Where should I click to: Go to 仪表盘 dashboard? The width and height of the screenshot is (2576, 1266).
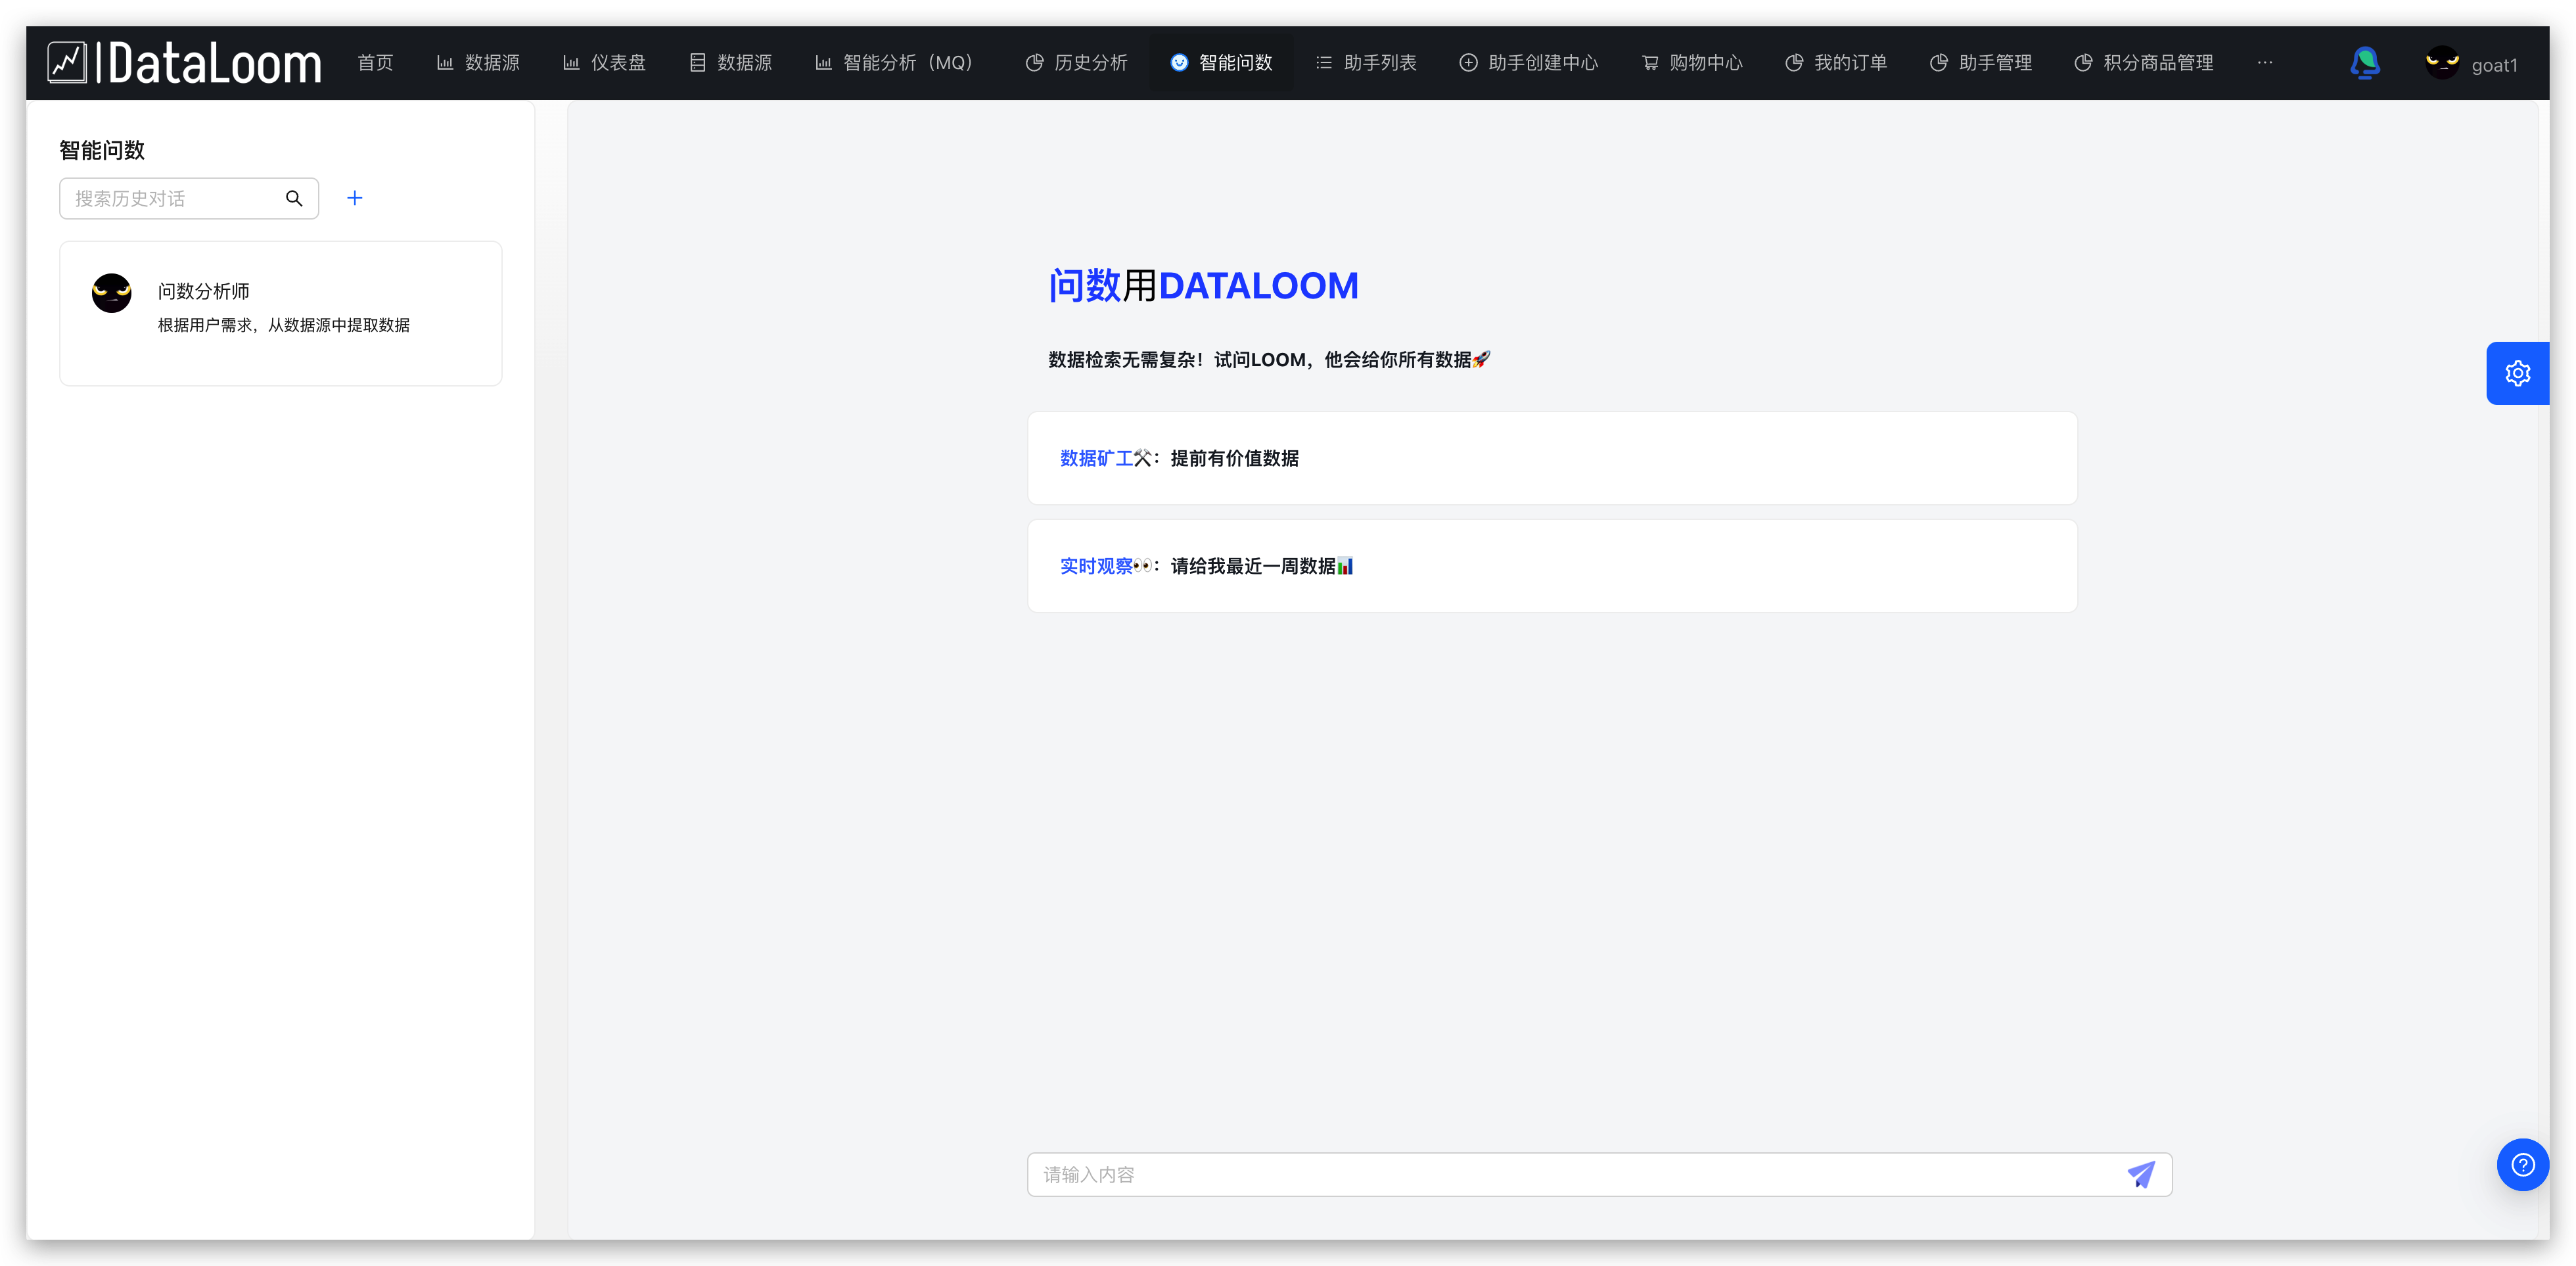(x=605, y=63)
